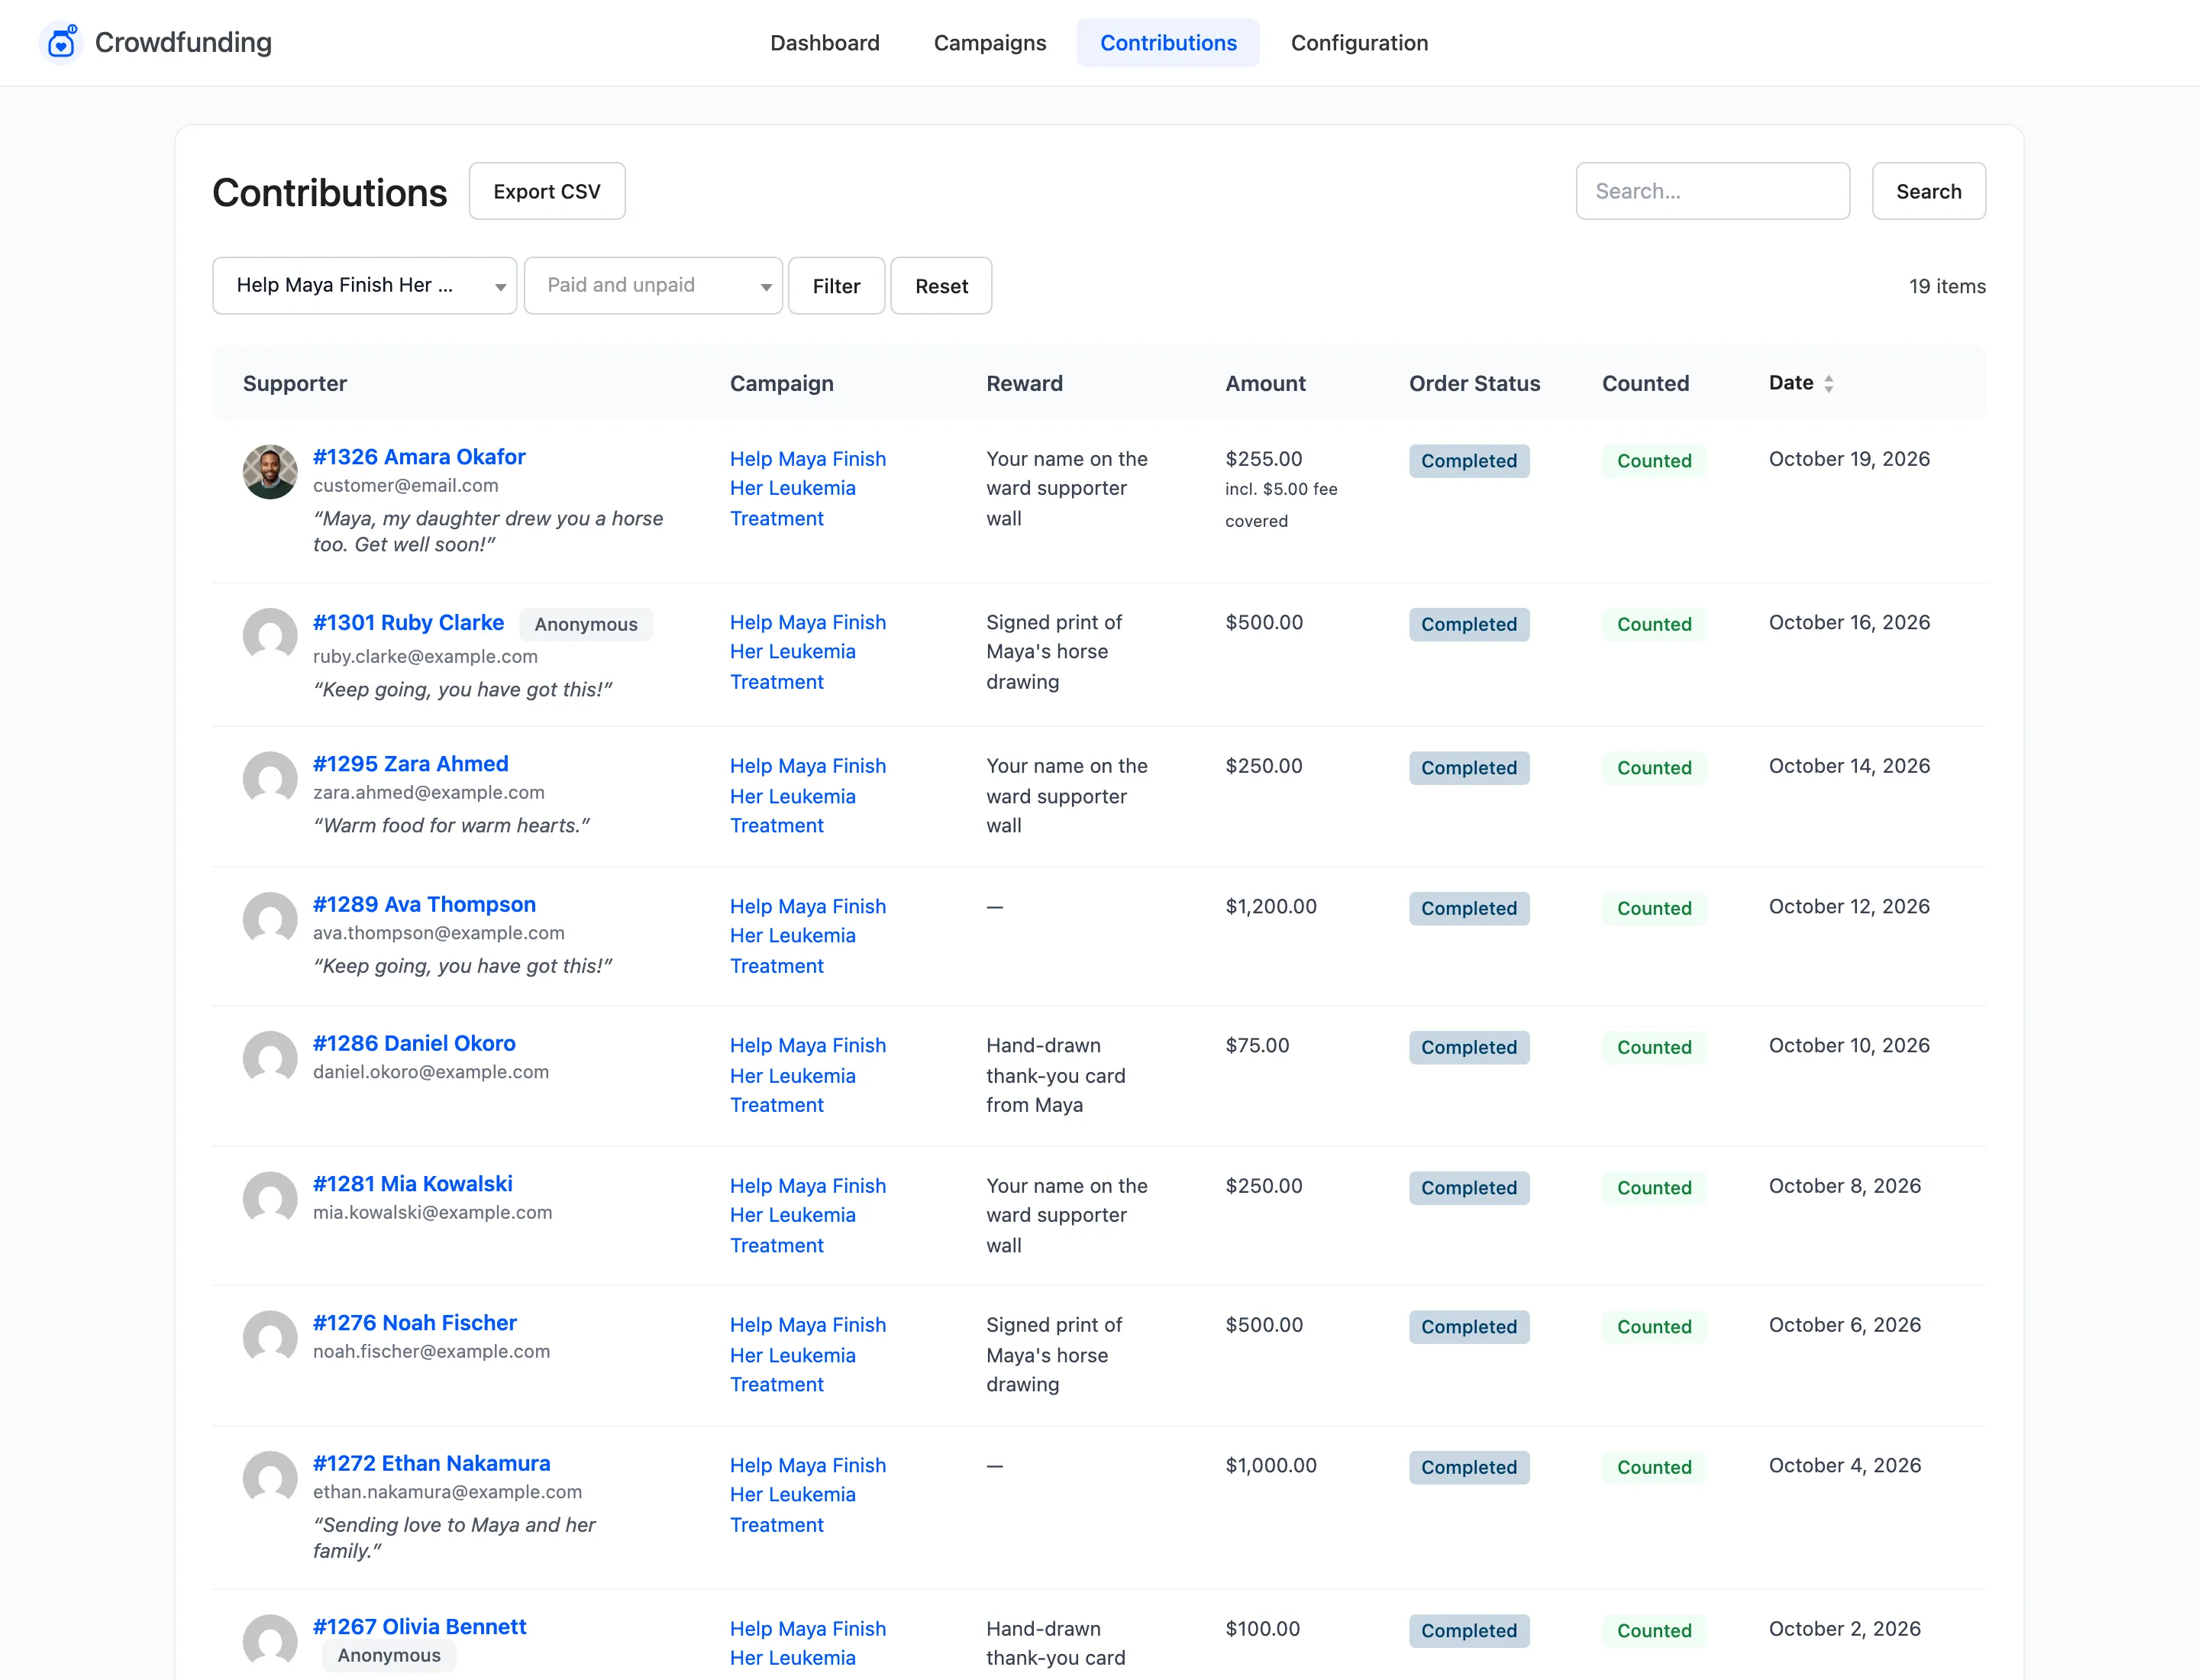
Task: Click Noah Fischer's placeholder avatar
Action: pos(270,1337)
